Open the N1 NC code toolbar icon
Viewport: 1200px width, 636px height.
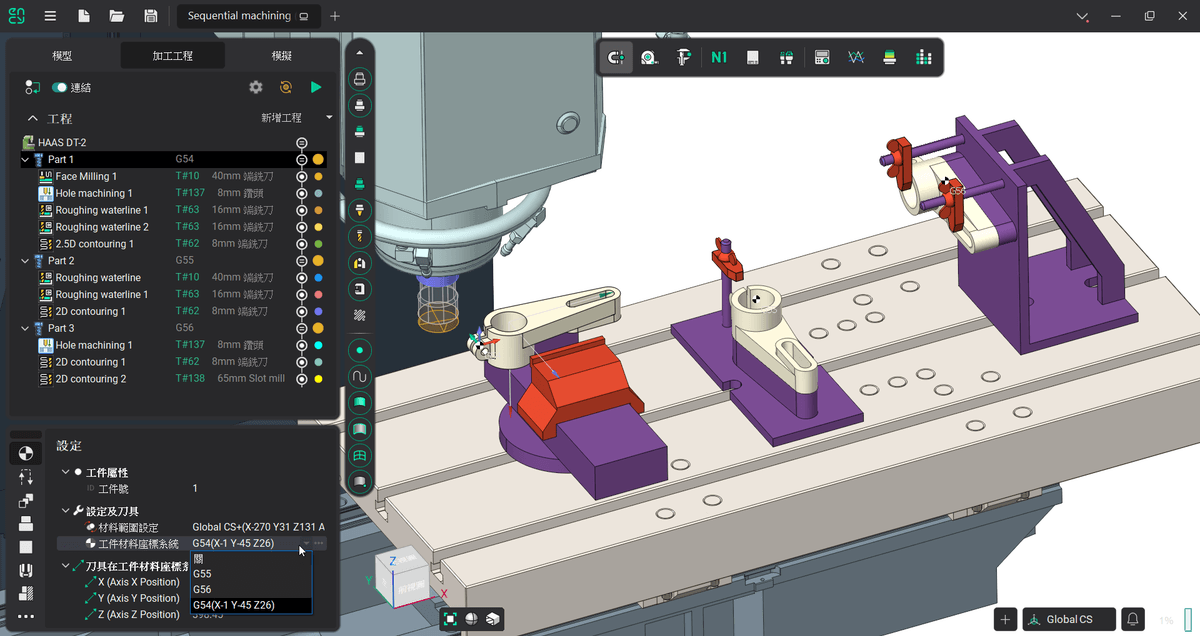tap(718, 58)
